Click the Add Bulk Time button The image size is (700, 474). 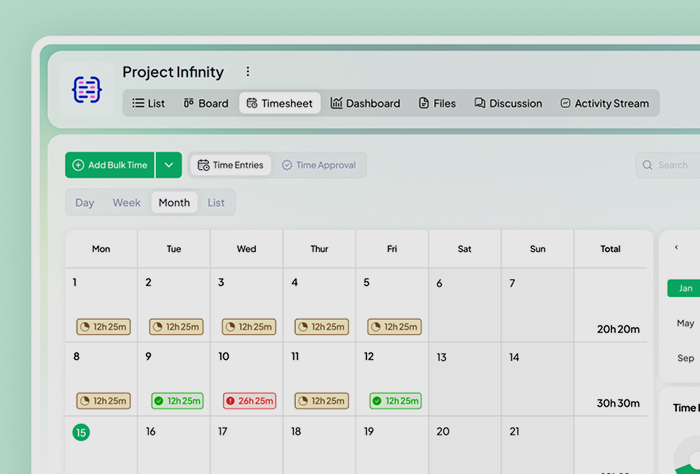(x=110, y=165)
